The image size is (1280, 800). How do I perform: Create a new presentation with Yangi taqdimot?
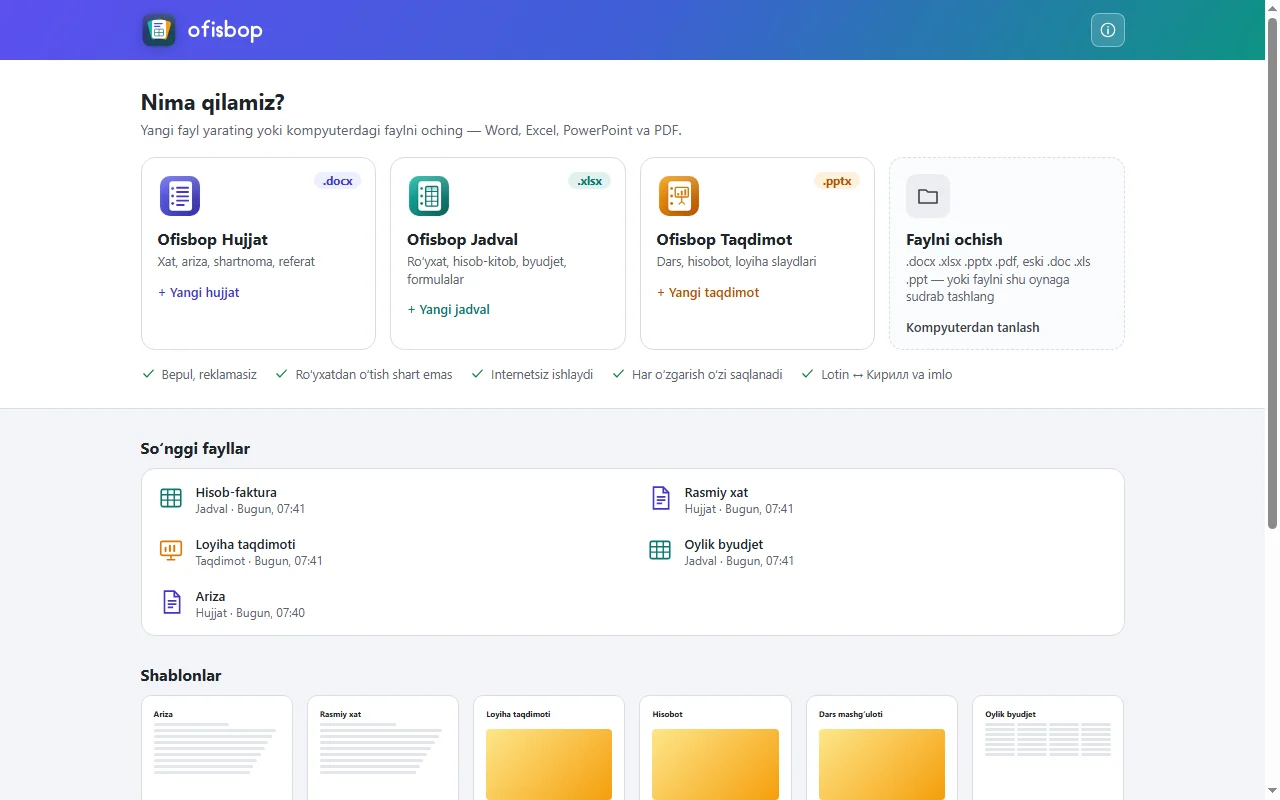click(x=708, y=293)
